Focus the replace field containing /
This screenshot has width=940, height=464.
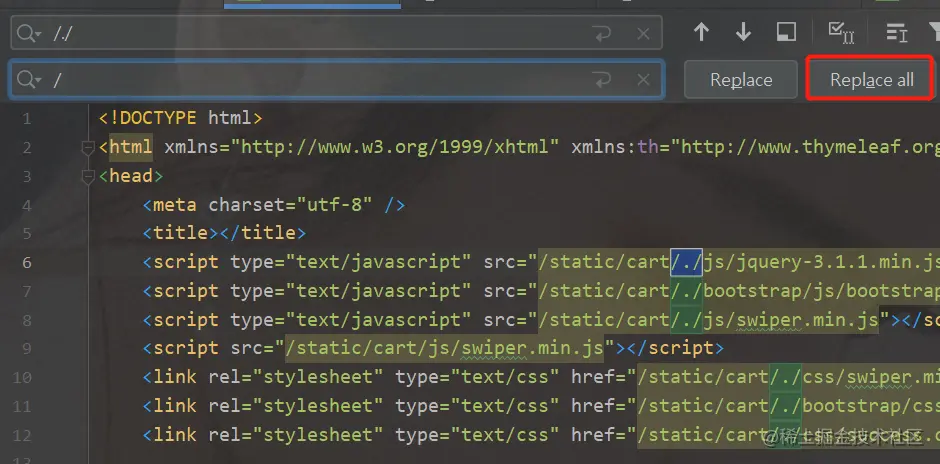pyautogui.click(x=336, y=79)
